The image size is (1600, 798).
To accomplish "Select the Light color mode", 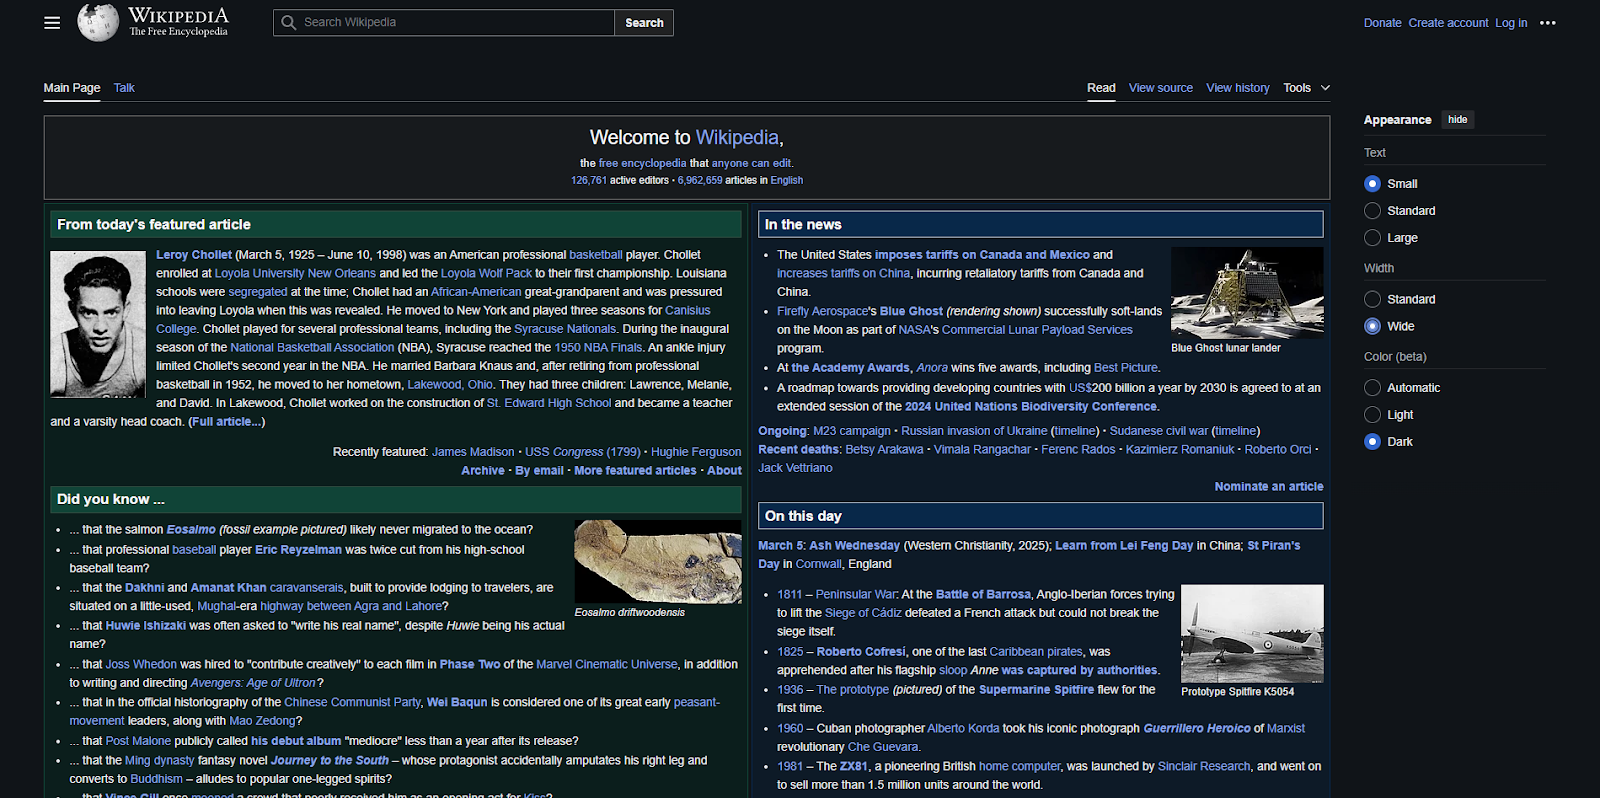I will [x=1389, y=415].
